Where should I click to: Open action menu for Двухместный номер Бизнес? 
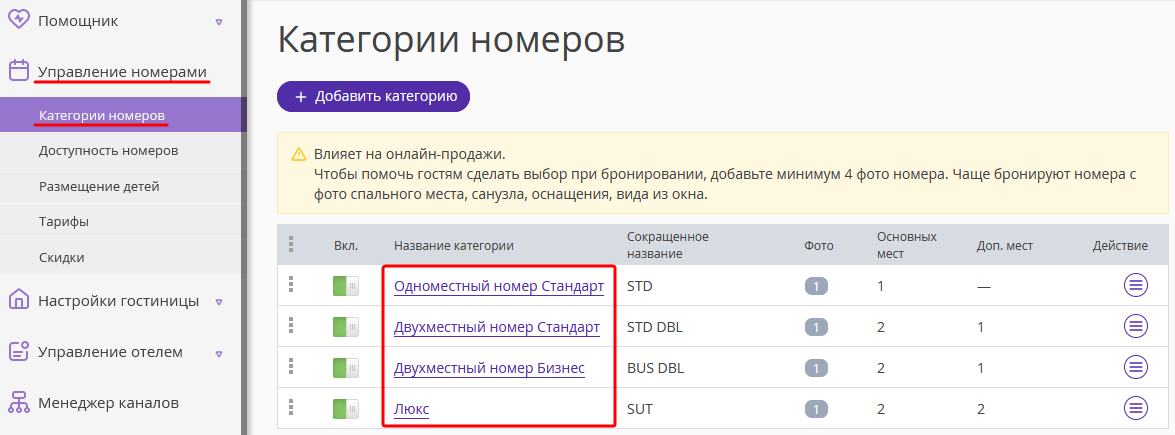point(1136,368)
